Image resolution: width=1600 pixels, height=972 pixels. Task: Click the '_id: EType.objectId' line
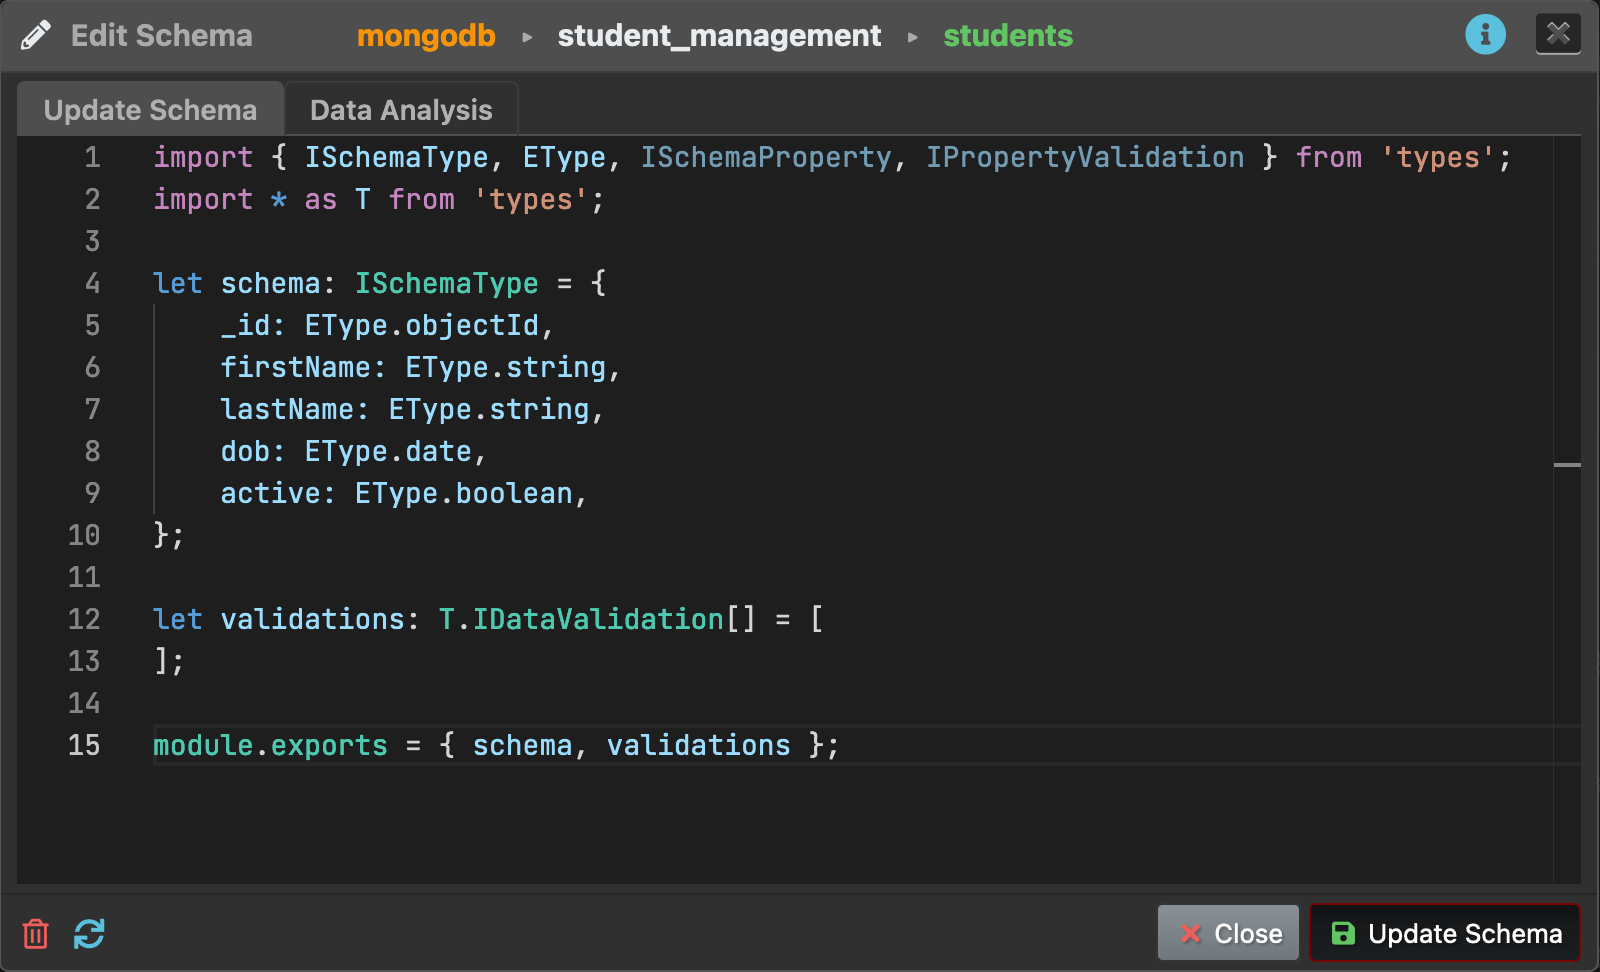[387, 325]
